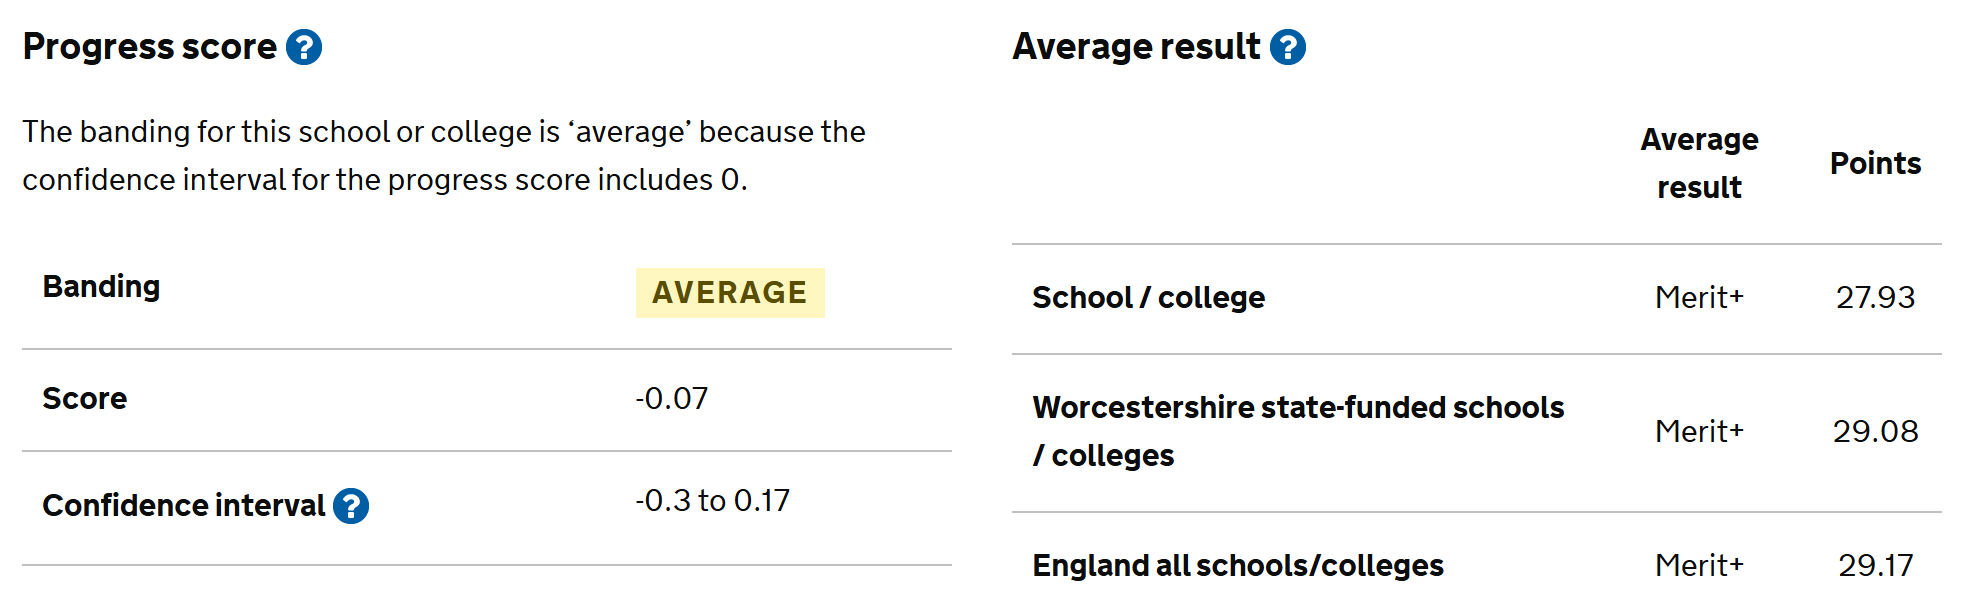The image size is (1973, 610).
Task: Click the Progress score heading
Action: coord(150,47)
